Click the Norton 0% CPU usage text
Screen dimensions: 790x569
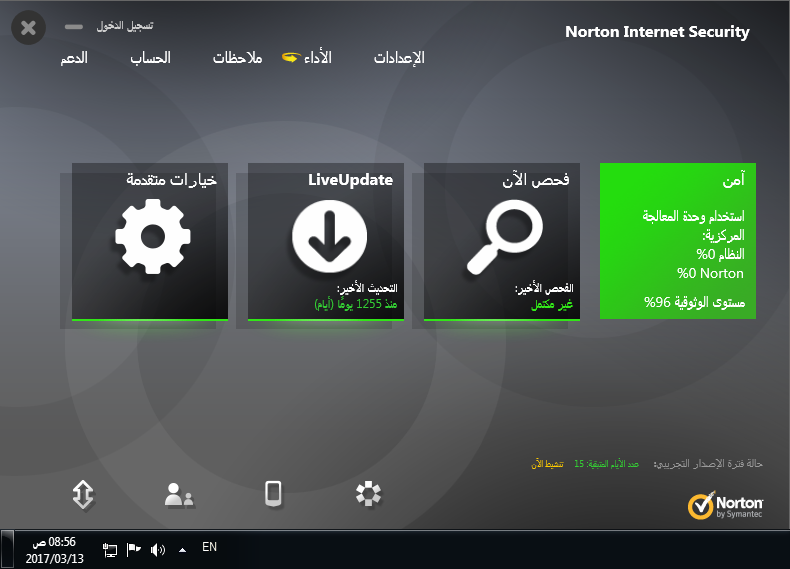click(x=710, y=273)
